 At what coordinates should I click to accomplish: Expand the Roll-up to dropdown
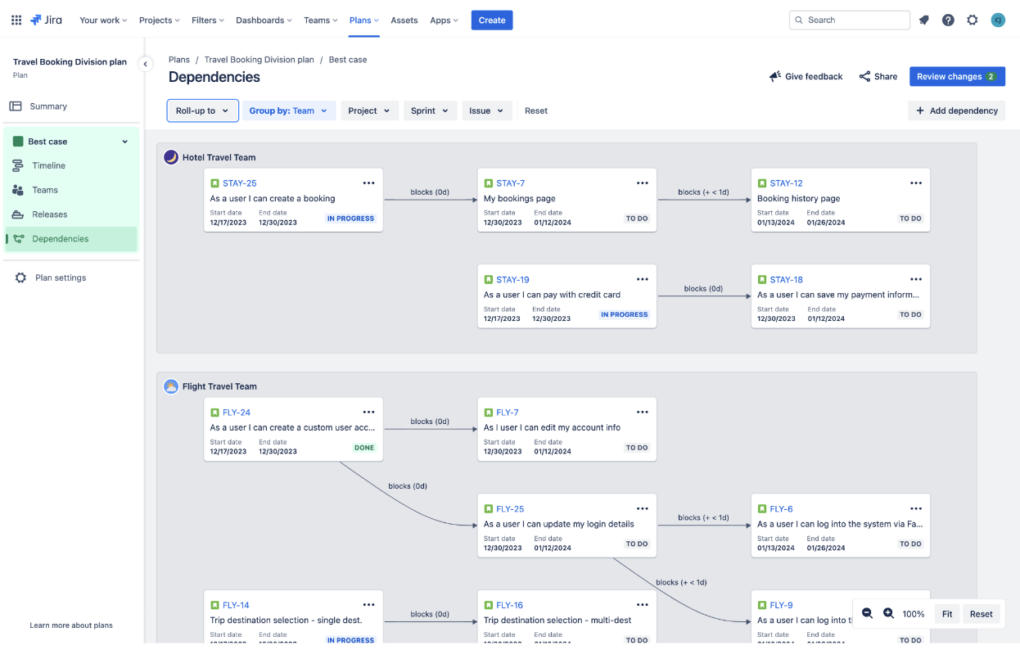click(x=202, y=111)
